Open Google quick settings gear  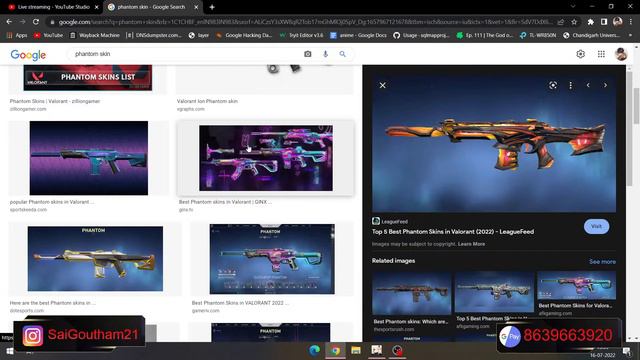click(x=580, y=54)
